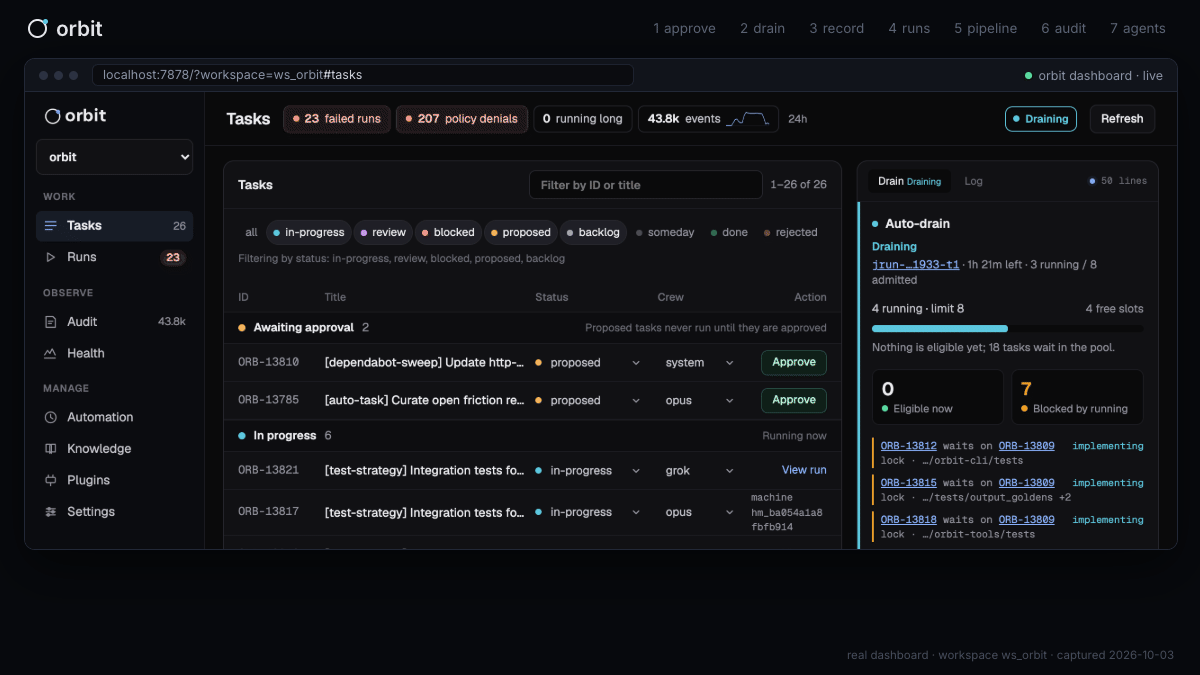The image size is (1200, 675).
Task: Go to '1 approve' in top navigation
Action: 684,28
